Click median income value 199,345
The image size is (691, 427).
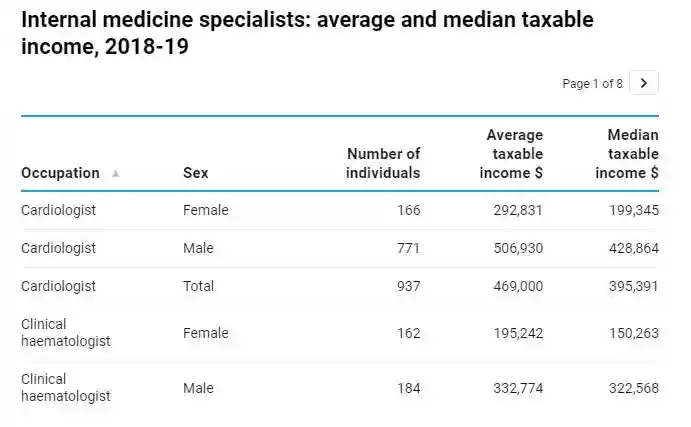tap(634, 210)
